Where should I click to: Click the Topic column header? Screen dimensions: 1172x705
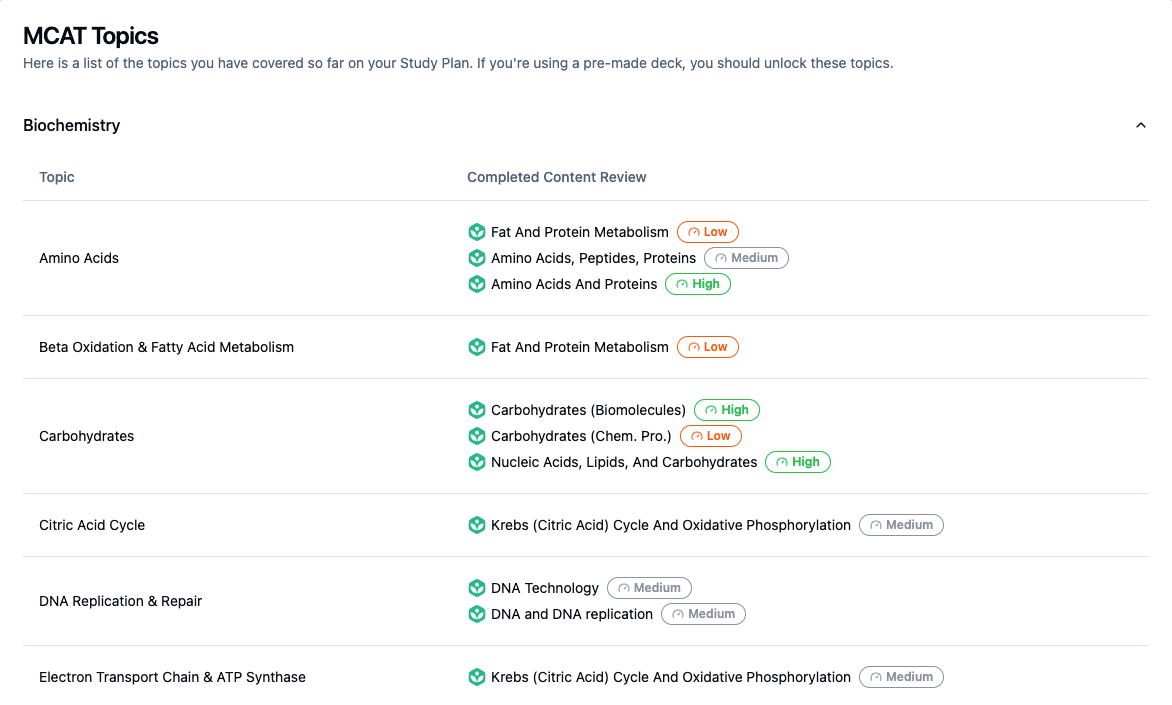(x=56, y=177)
